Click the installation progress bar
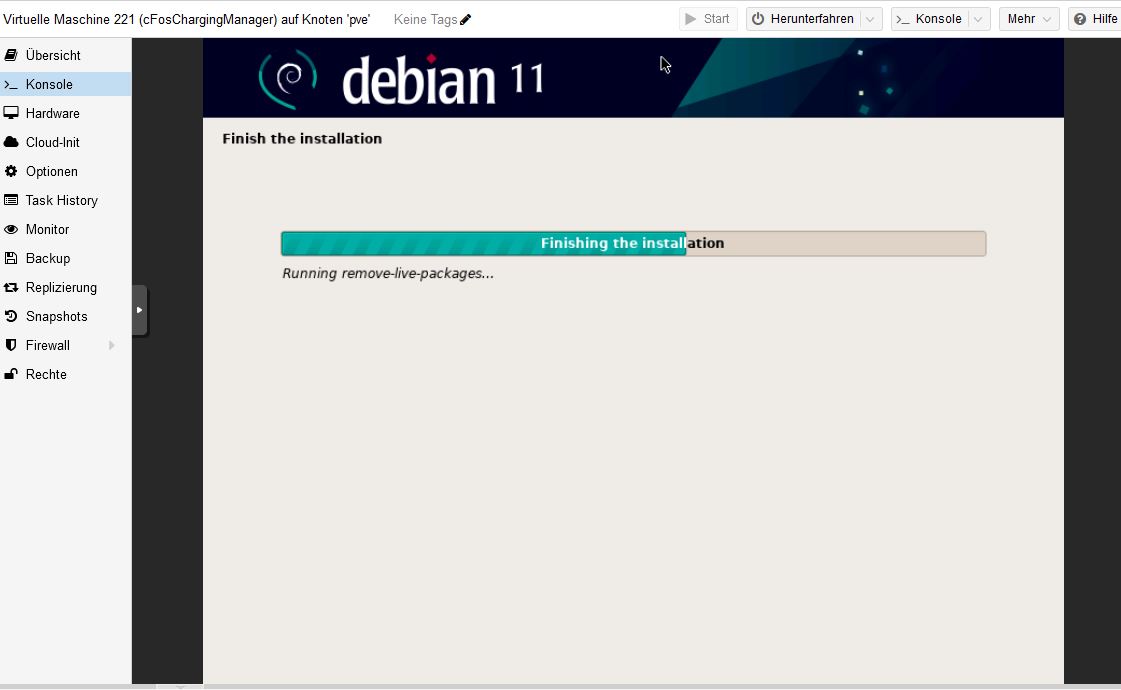 (x=633, y=243)
